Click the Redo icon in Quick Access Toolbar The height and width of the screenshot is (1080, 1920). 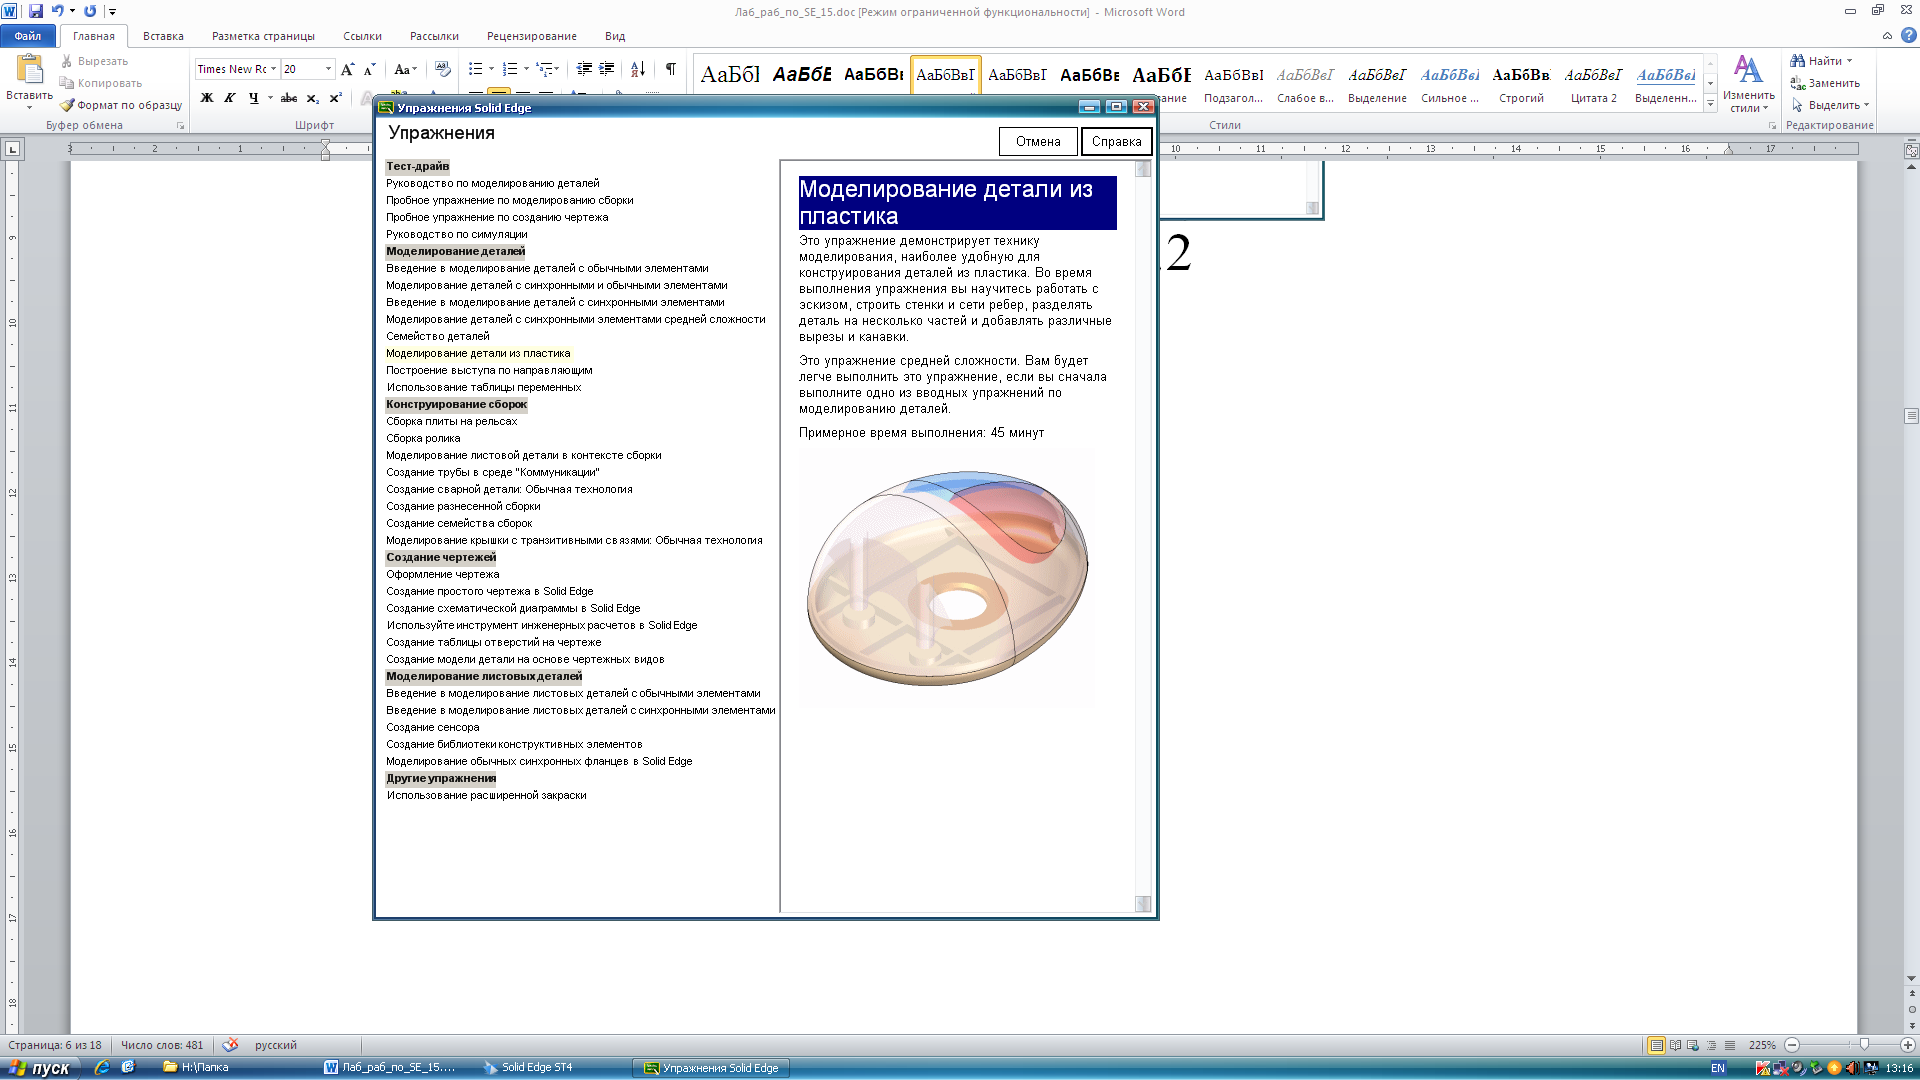90,11
